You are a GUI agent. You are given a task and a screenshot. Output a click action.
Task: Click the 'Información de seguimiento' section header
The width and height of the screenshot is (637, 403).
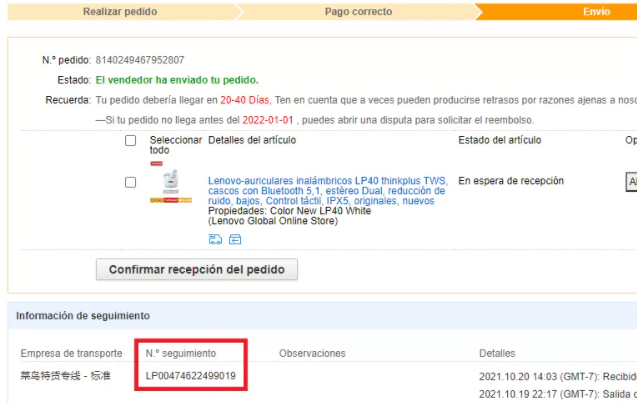[x=83, y=316]
